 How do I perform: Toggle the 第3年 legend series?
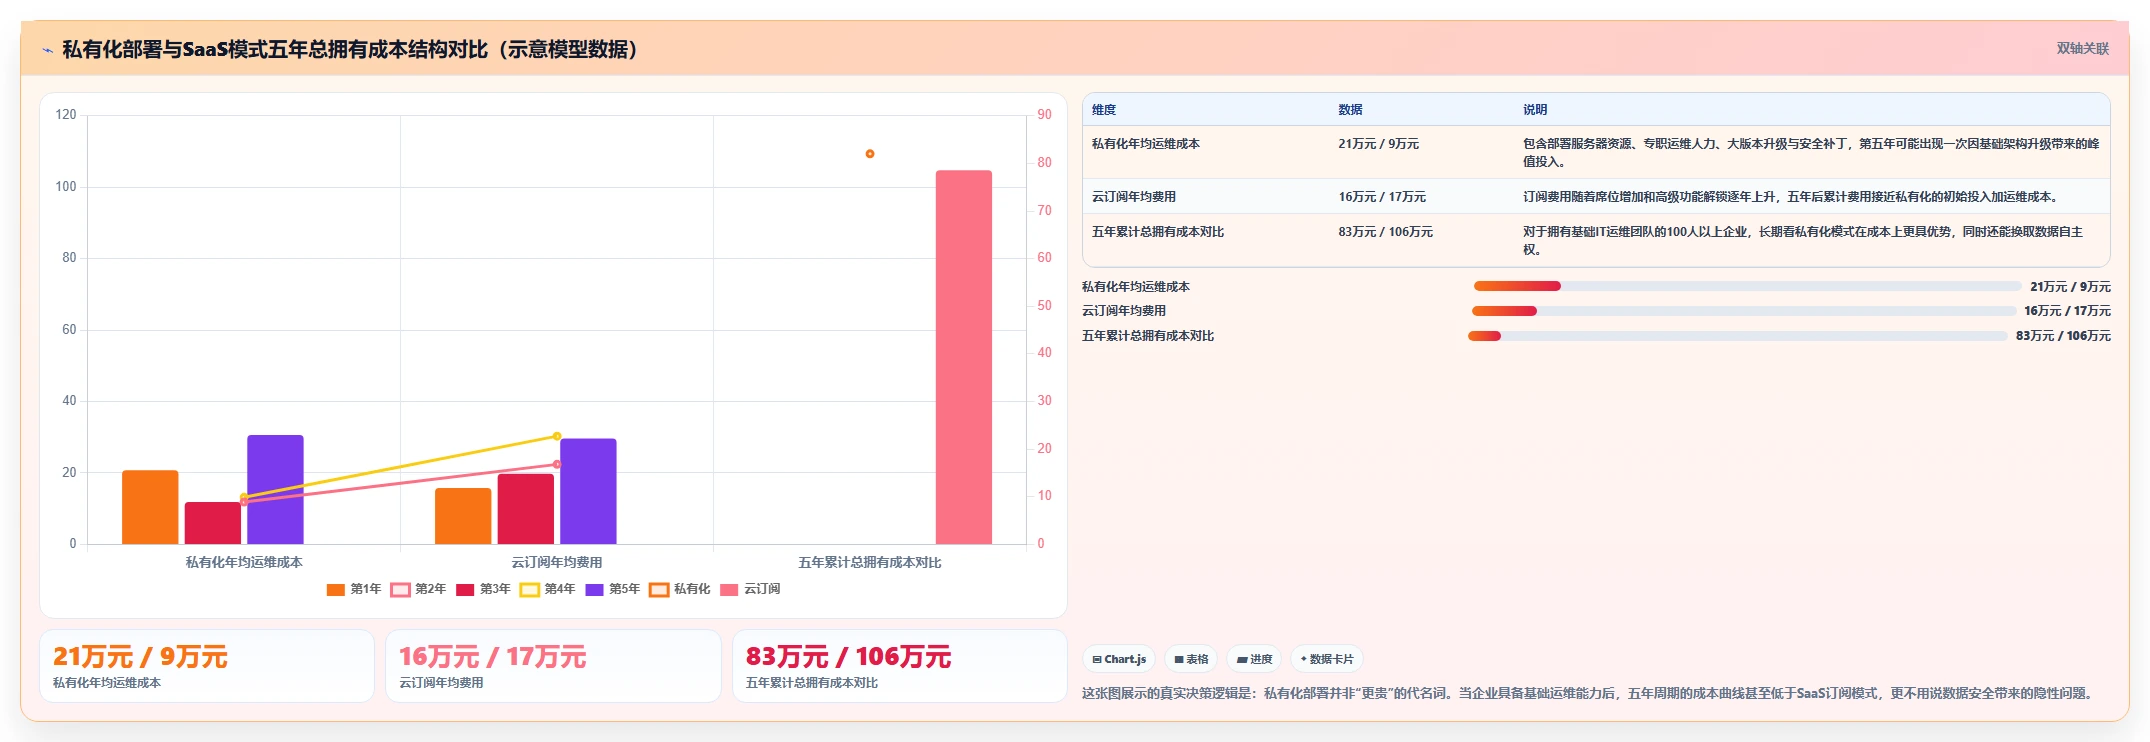click(x=483, y=589)
